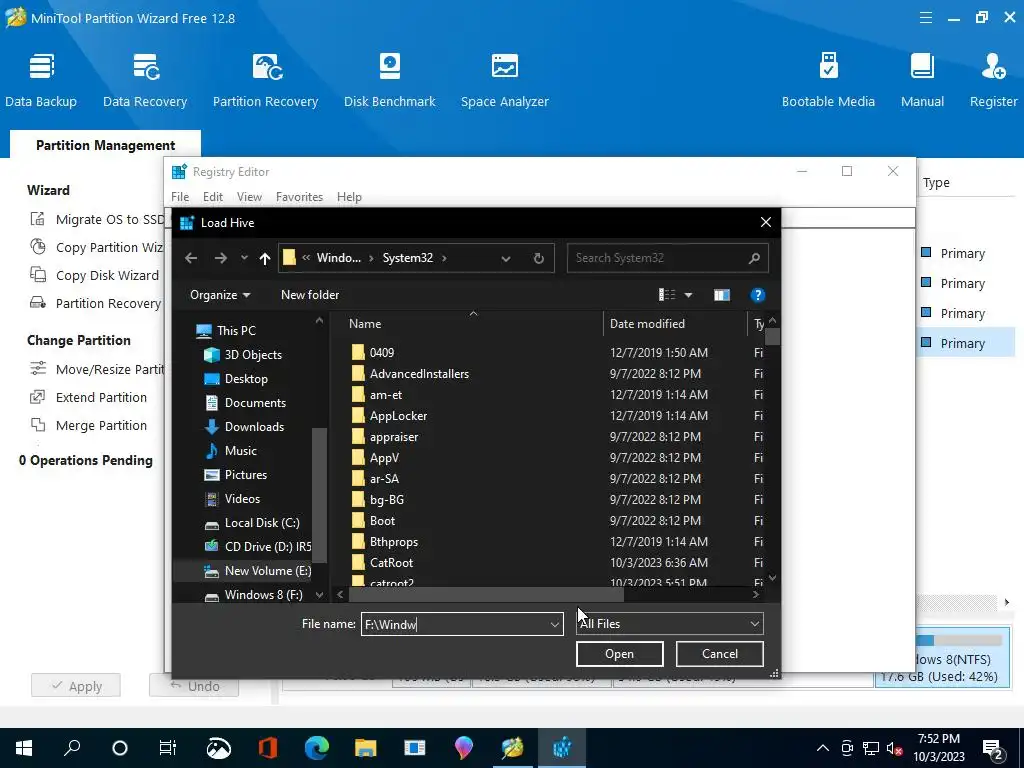Click the search magnifier in Load Hive

[x=754, y=258]
